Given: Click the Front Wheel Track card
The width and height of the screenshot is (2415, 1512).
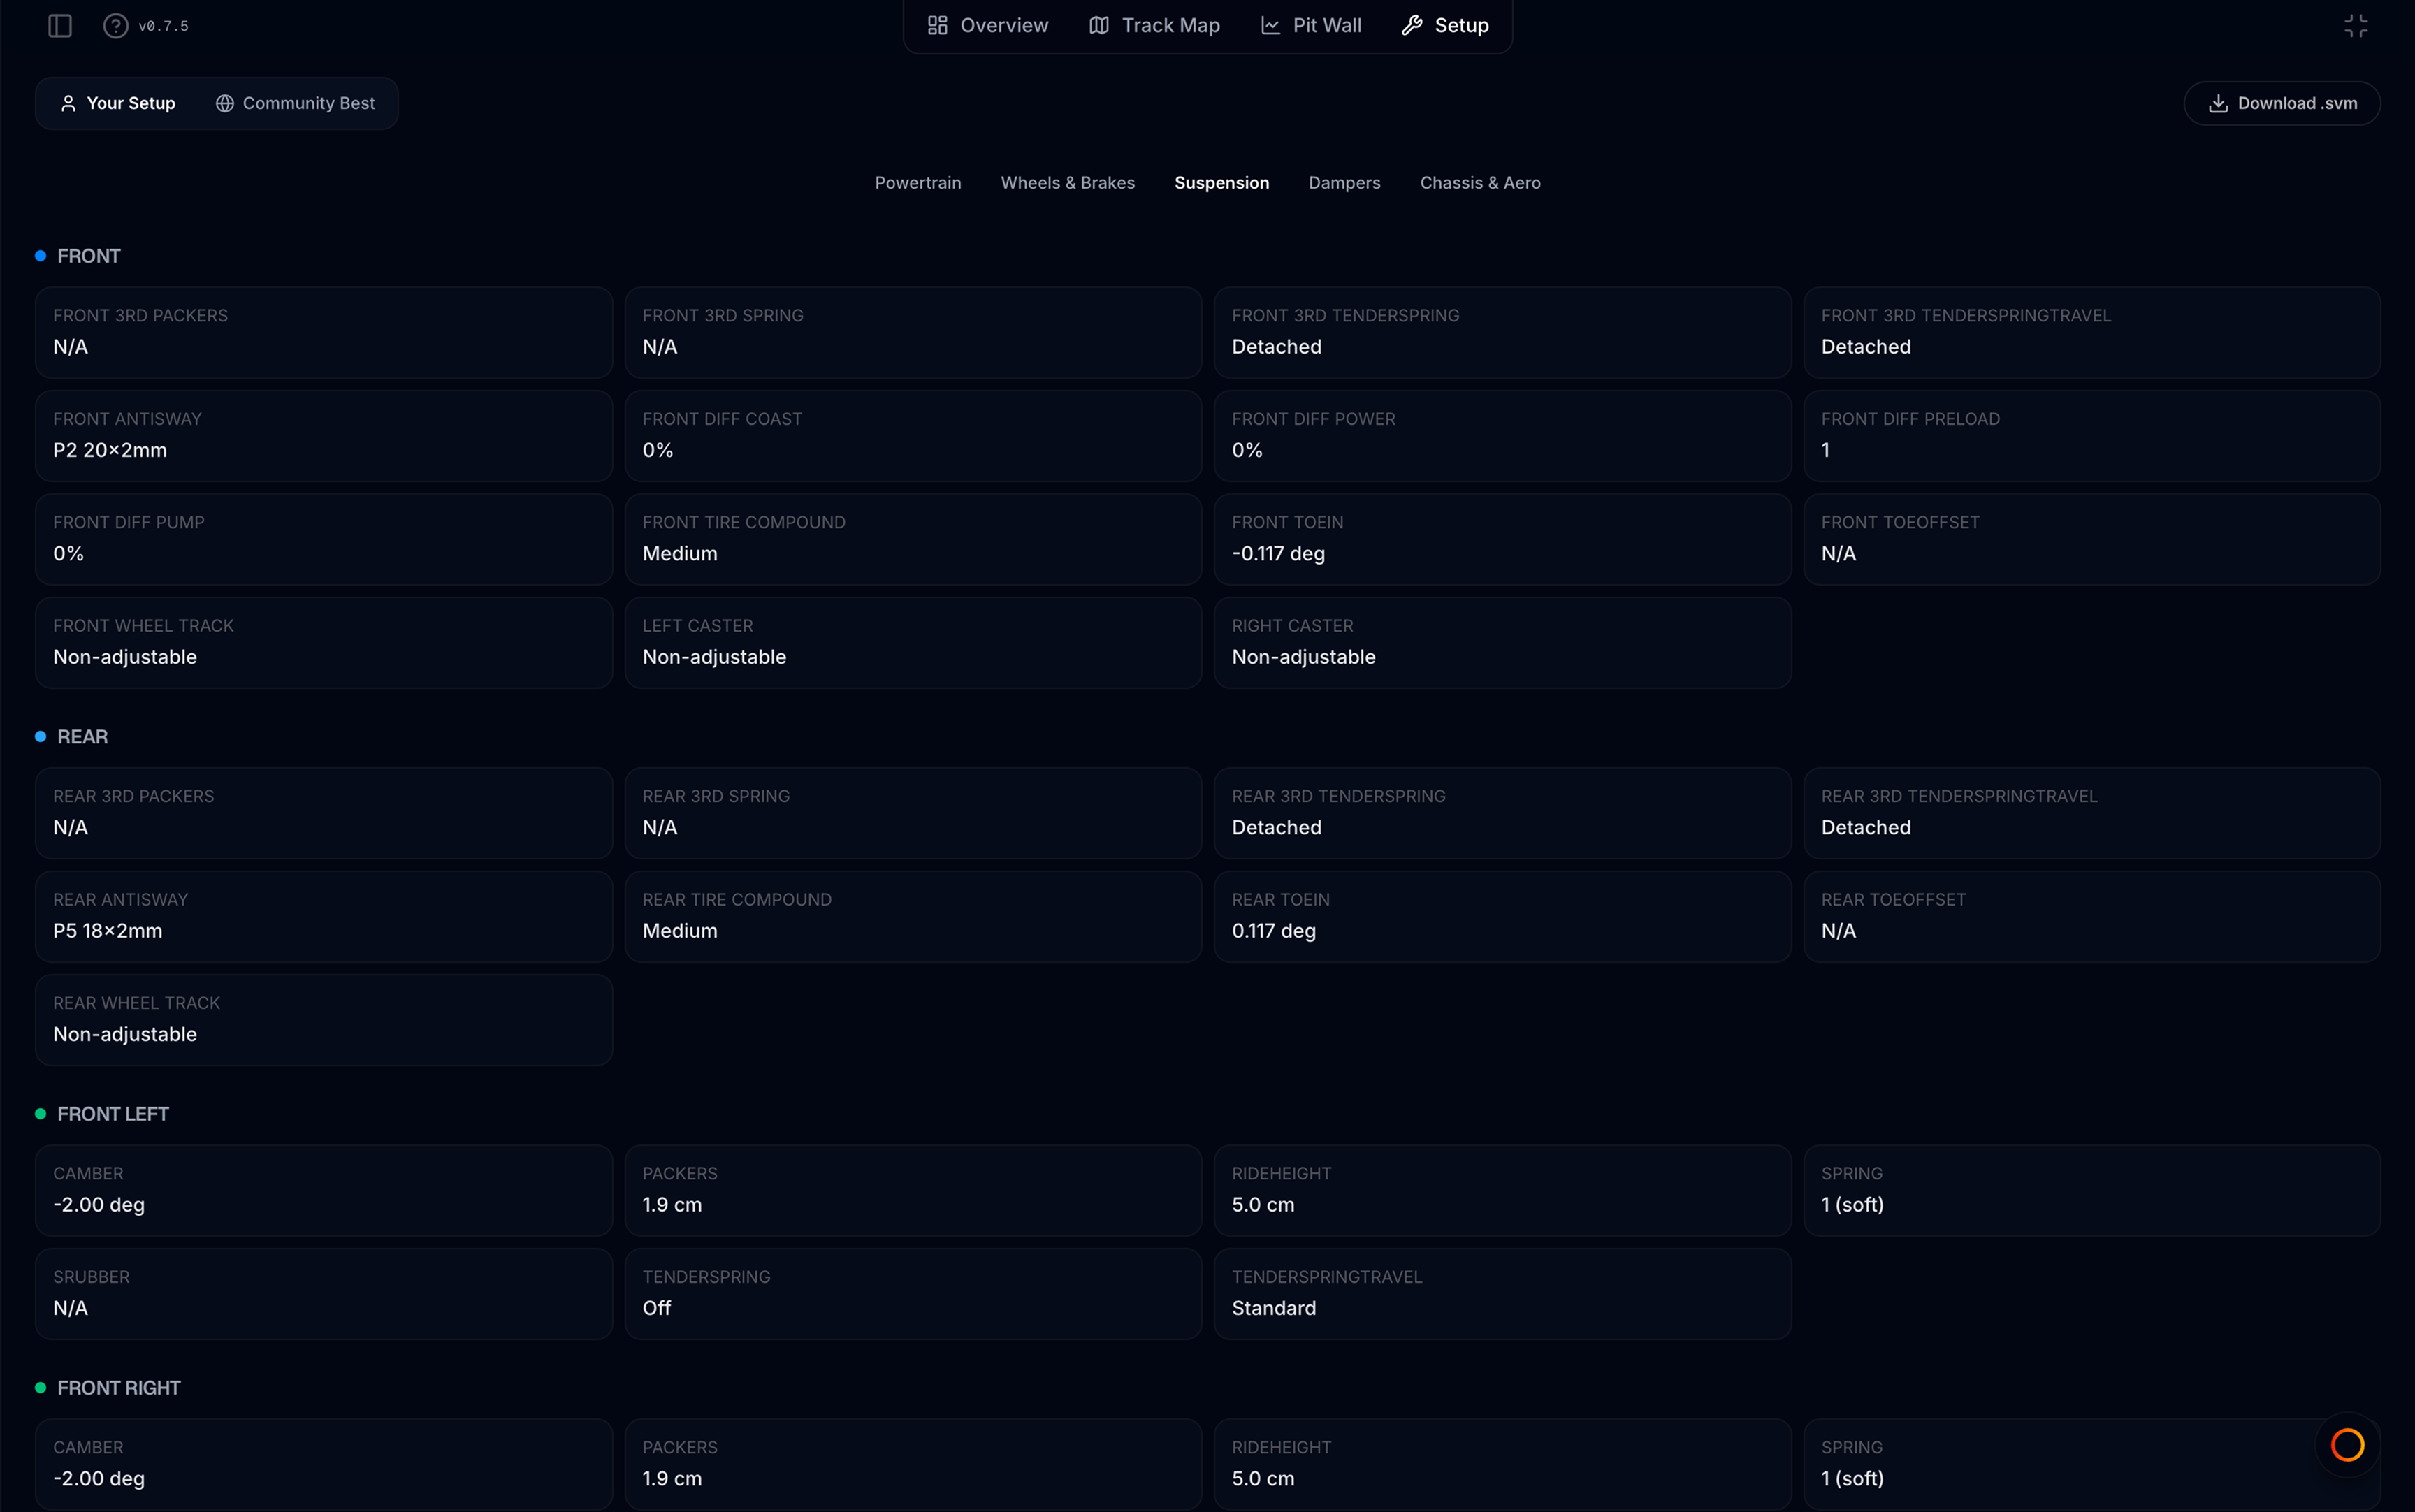Looking at the screenshot, I should 324,643.
